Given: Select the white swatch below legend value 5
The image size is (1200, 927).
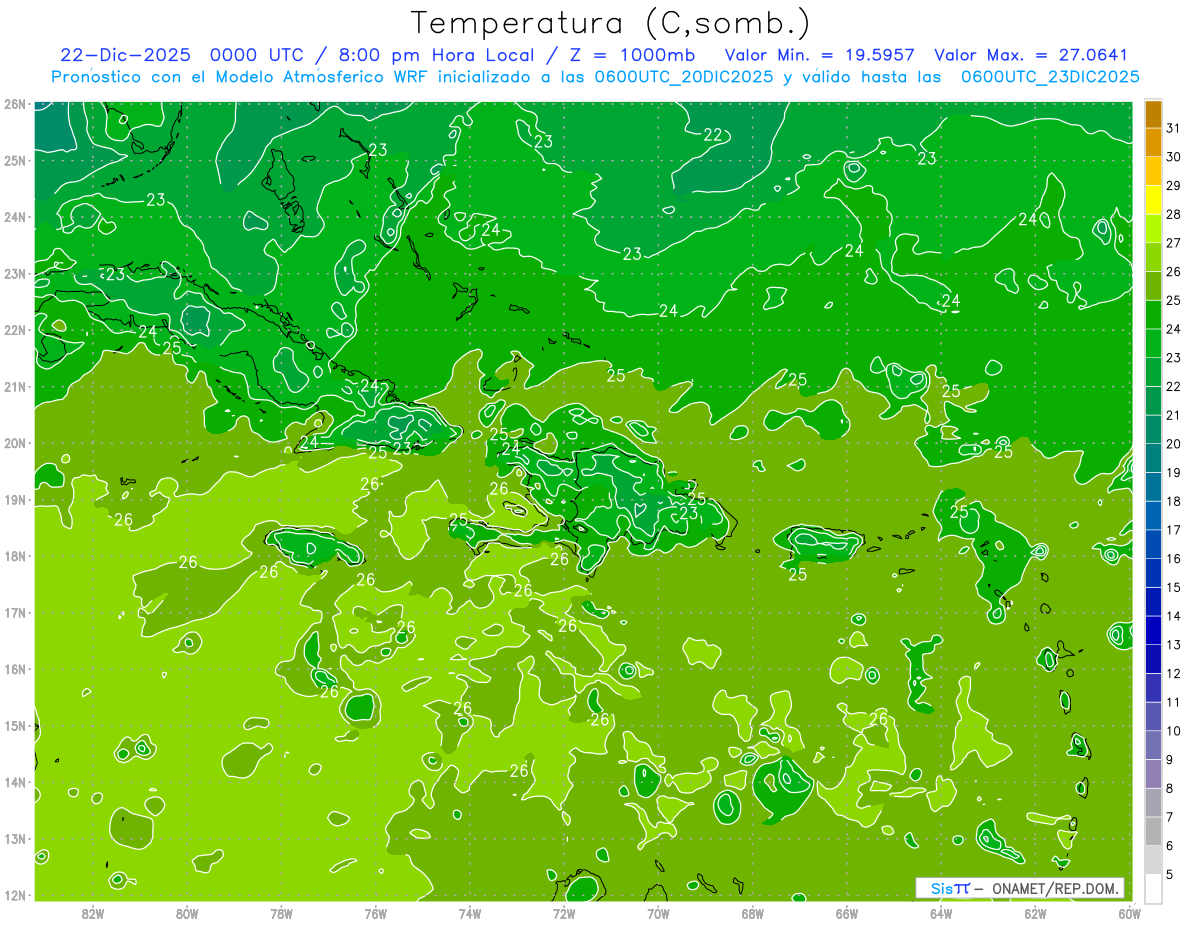Looking at the screenshot, I should [x=1153, y=888].
